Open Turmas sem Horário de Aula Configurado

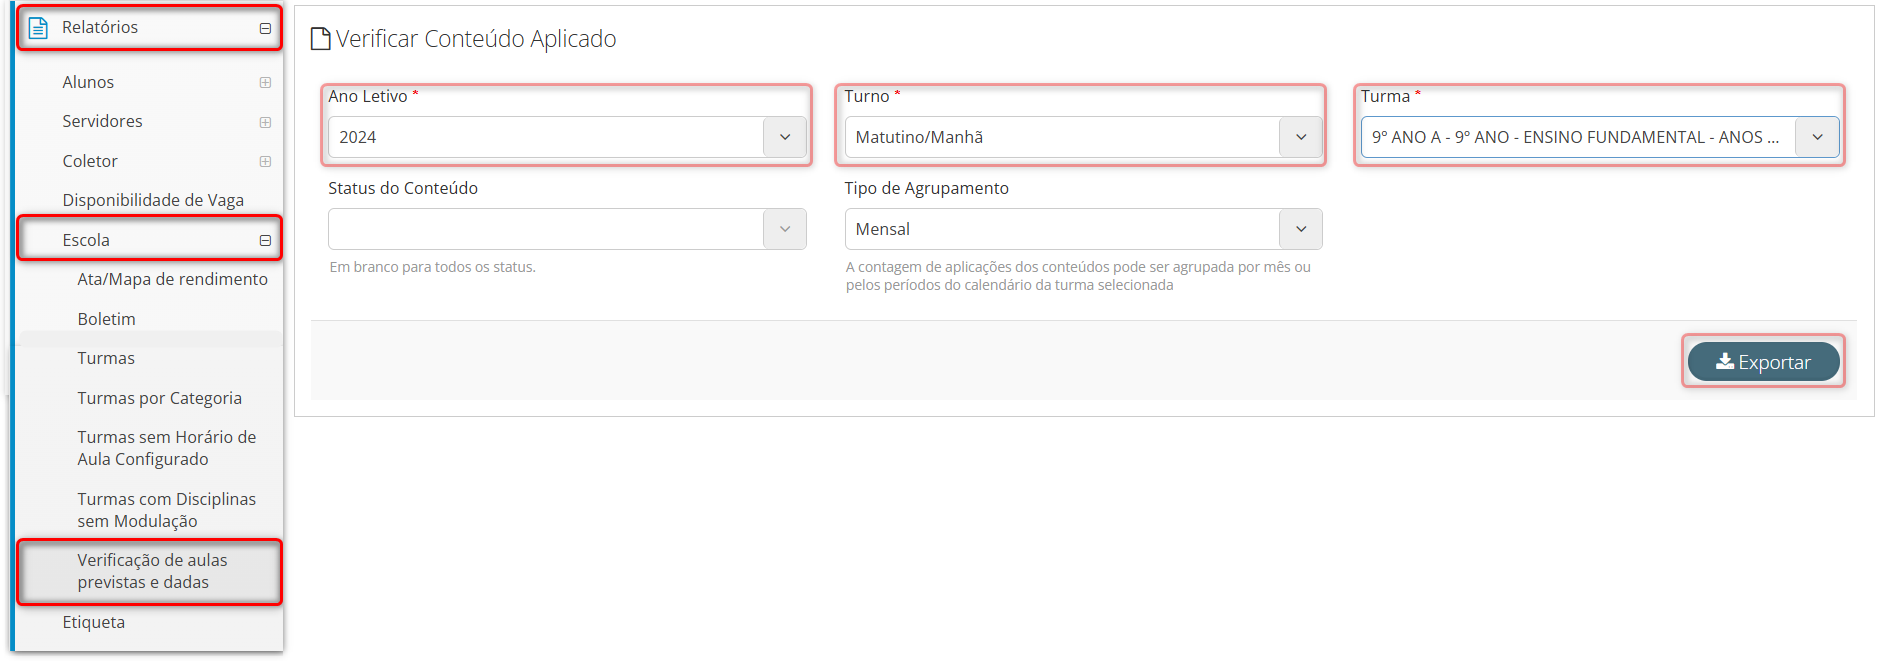[x=166, y=448]
